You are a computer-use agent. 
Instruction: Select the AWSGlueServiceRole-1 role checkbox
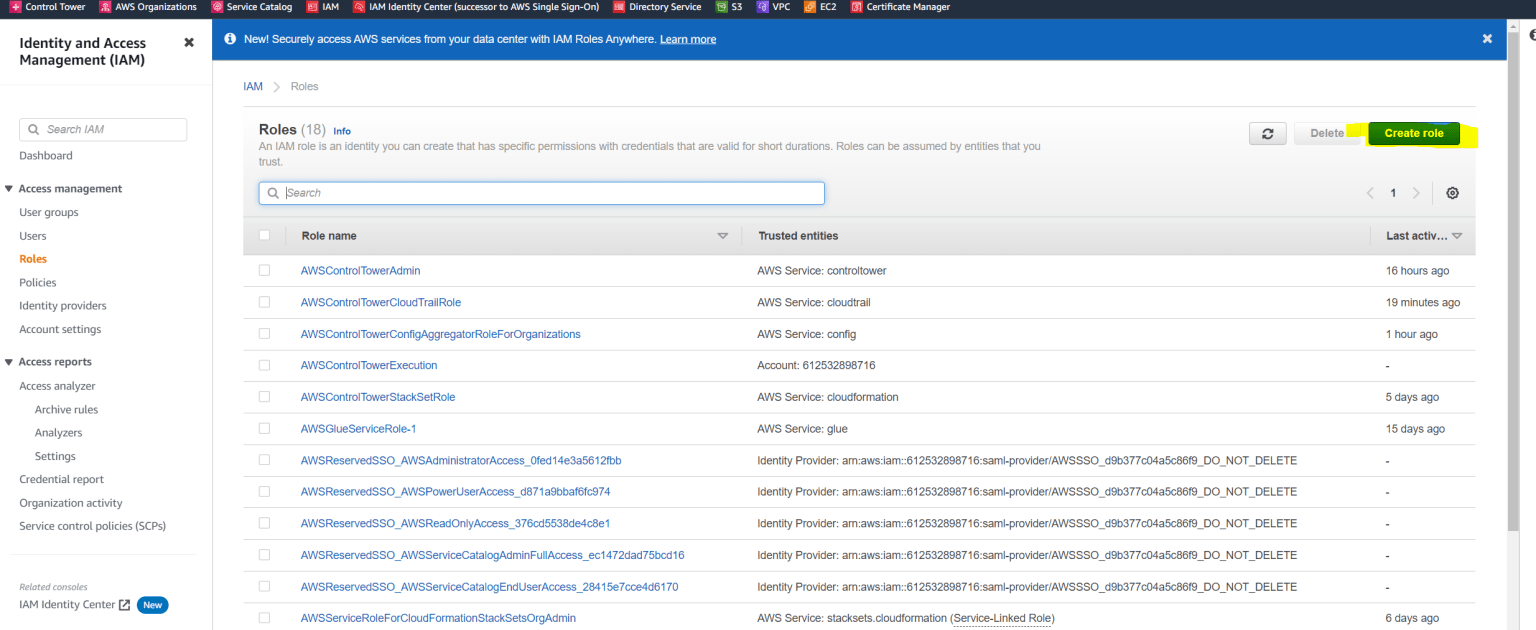coord(265,428)
